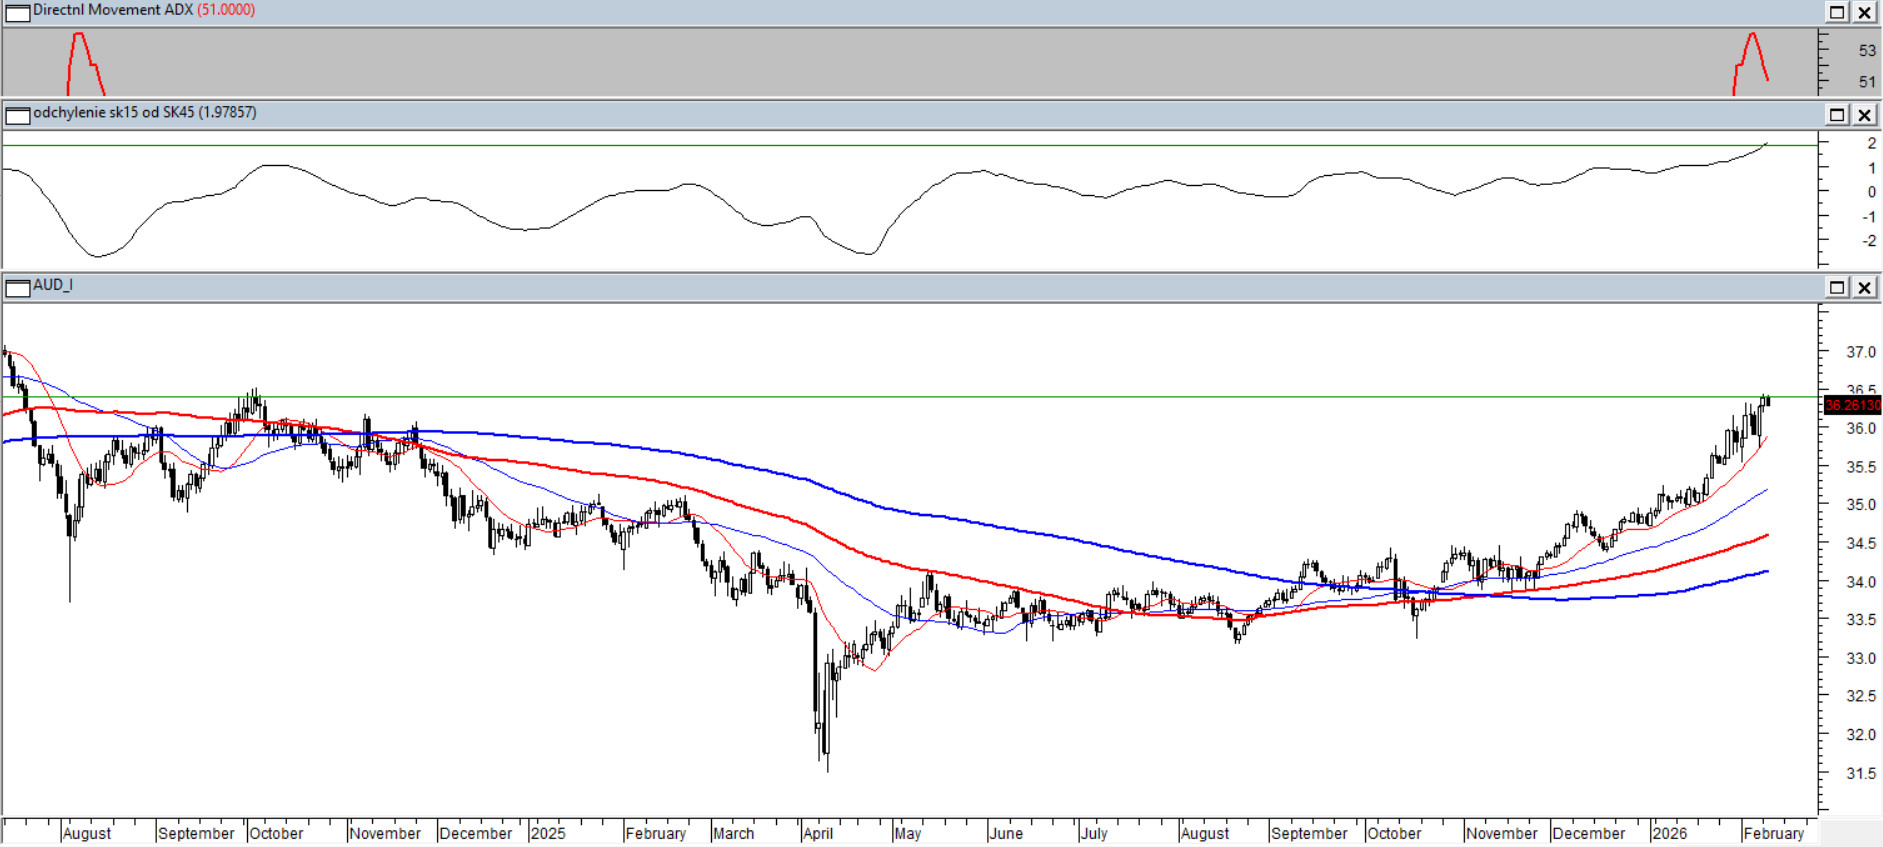
Task: Close the Directnl Movement ADX panel
Action: [x=1865, y=12]
